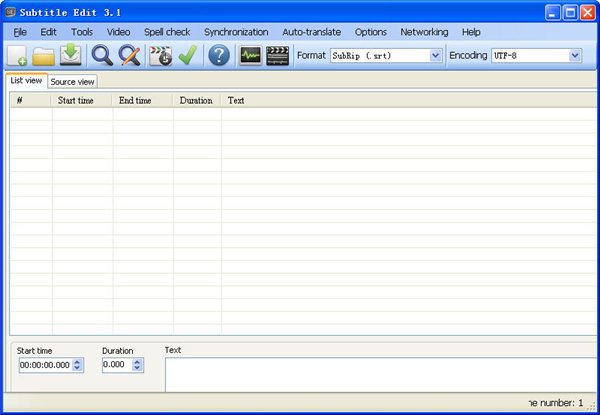Adjust Duration with spinner arrows
600x415 pixels.
(x=137, y=365)
